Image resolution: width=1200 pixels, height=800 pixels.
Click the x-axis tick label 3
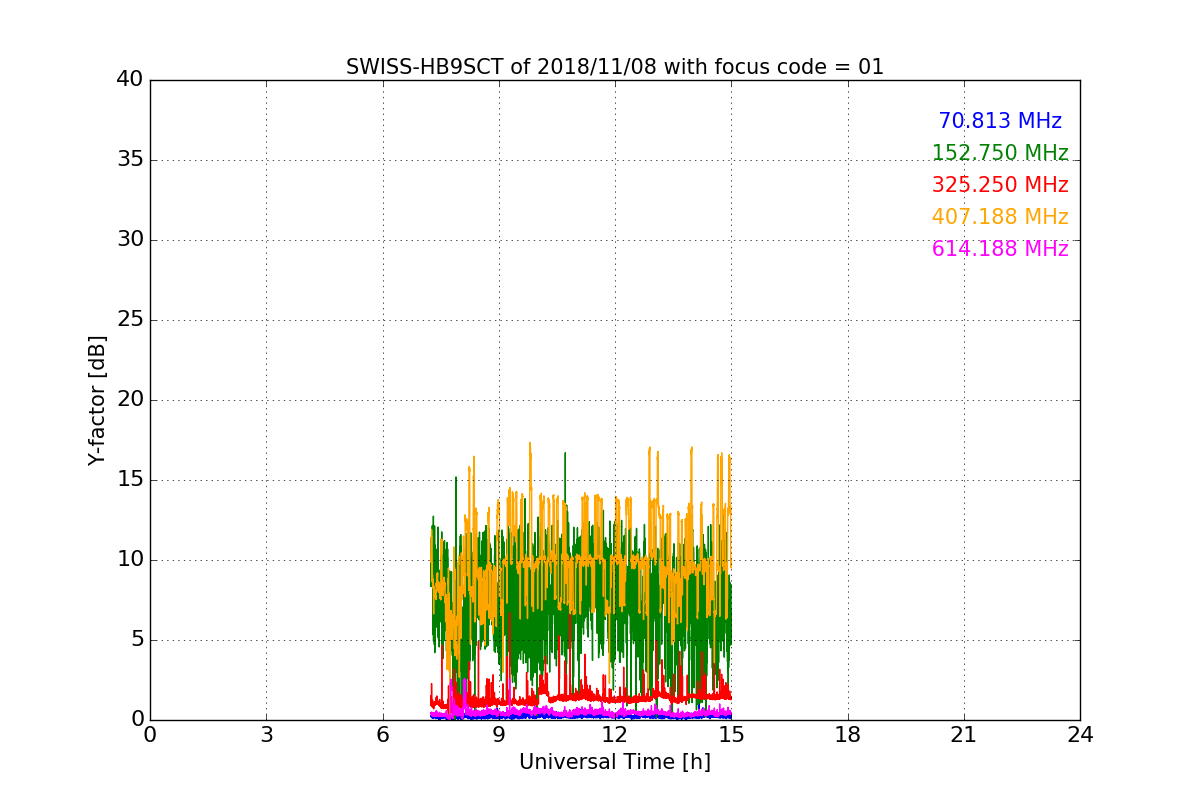pos(266,735)
